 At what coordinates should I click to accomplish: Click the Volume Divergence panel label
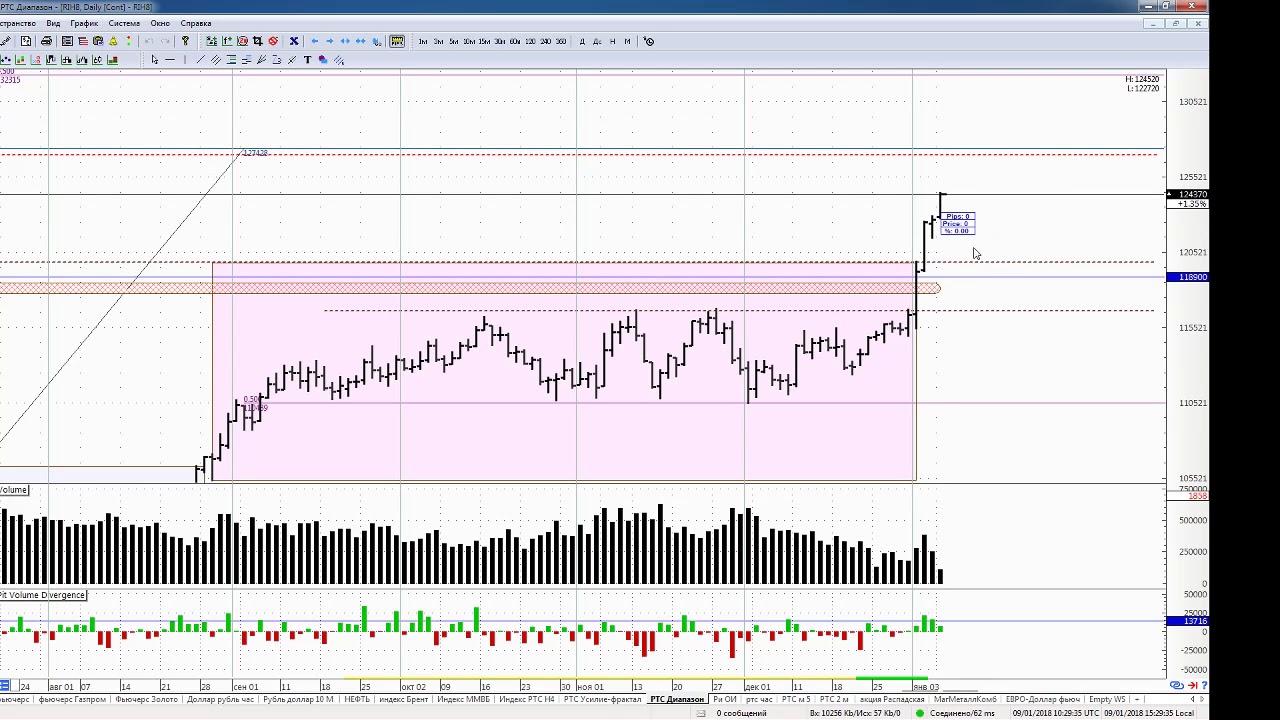pos(43,595)
